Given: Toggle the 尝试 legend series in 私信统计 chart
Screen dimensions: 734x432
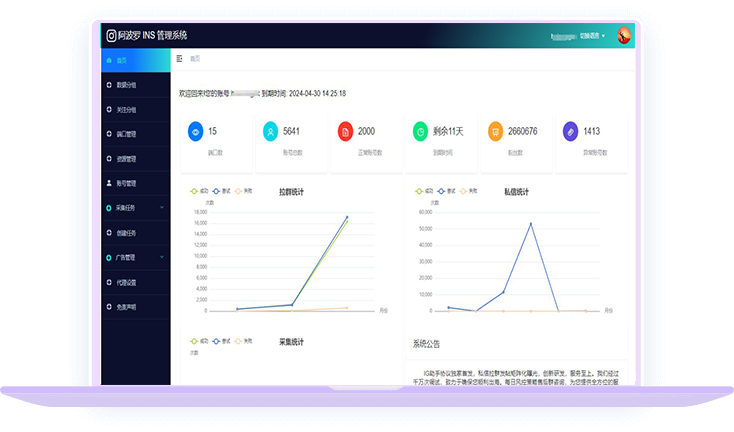Looking at the screenshot, I should [x=447, y=190].
